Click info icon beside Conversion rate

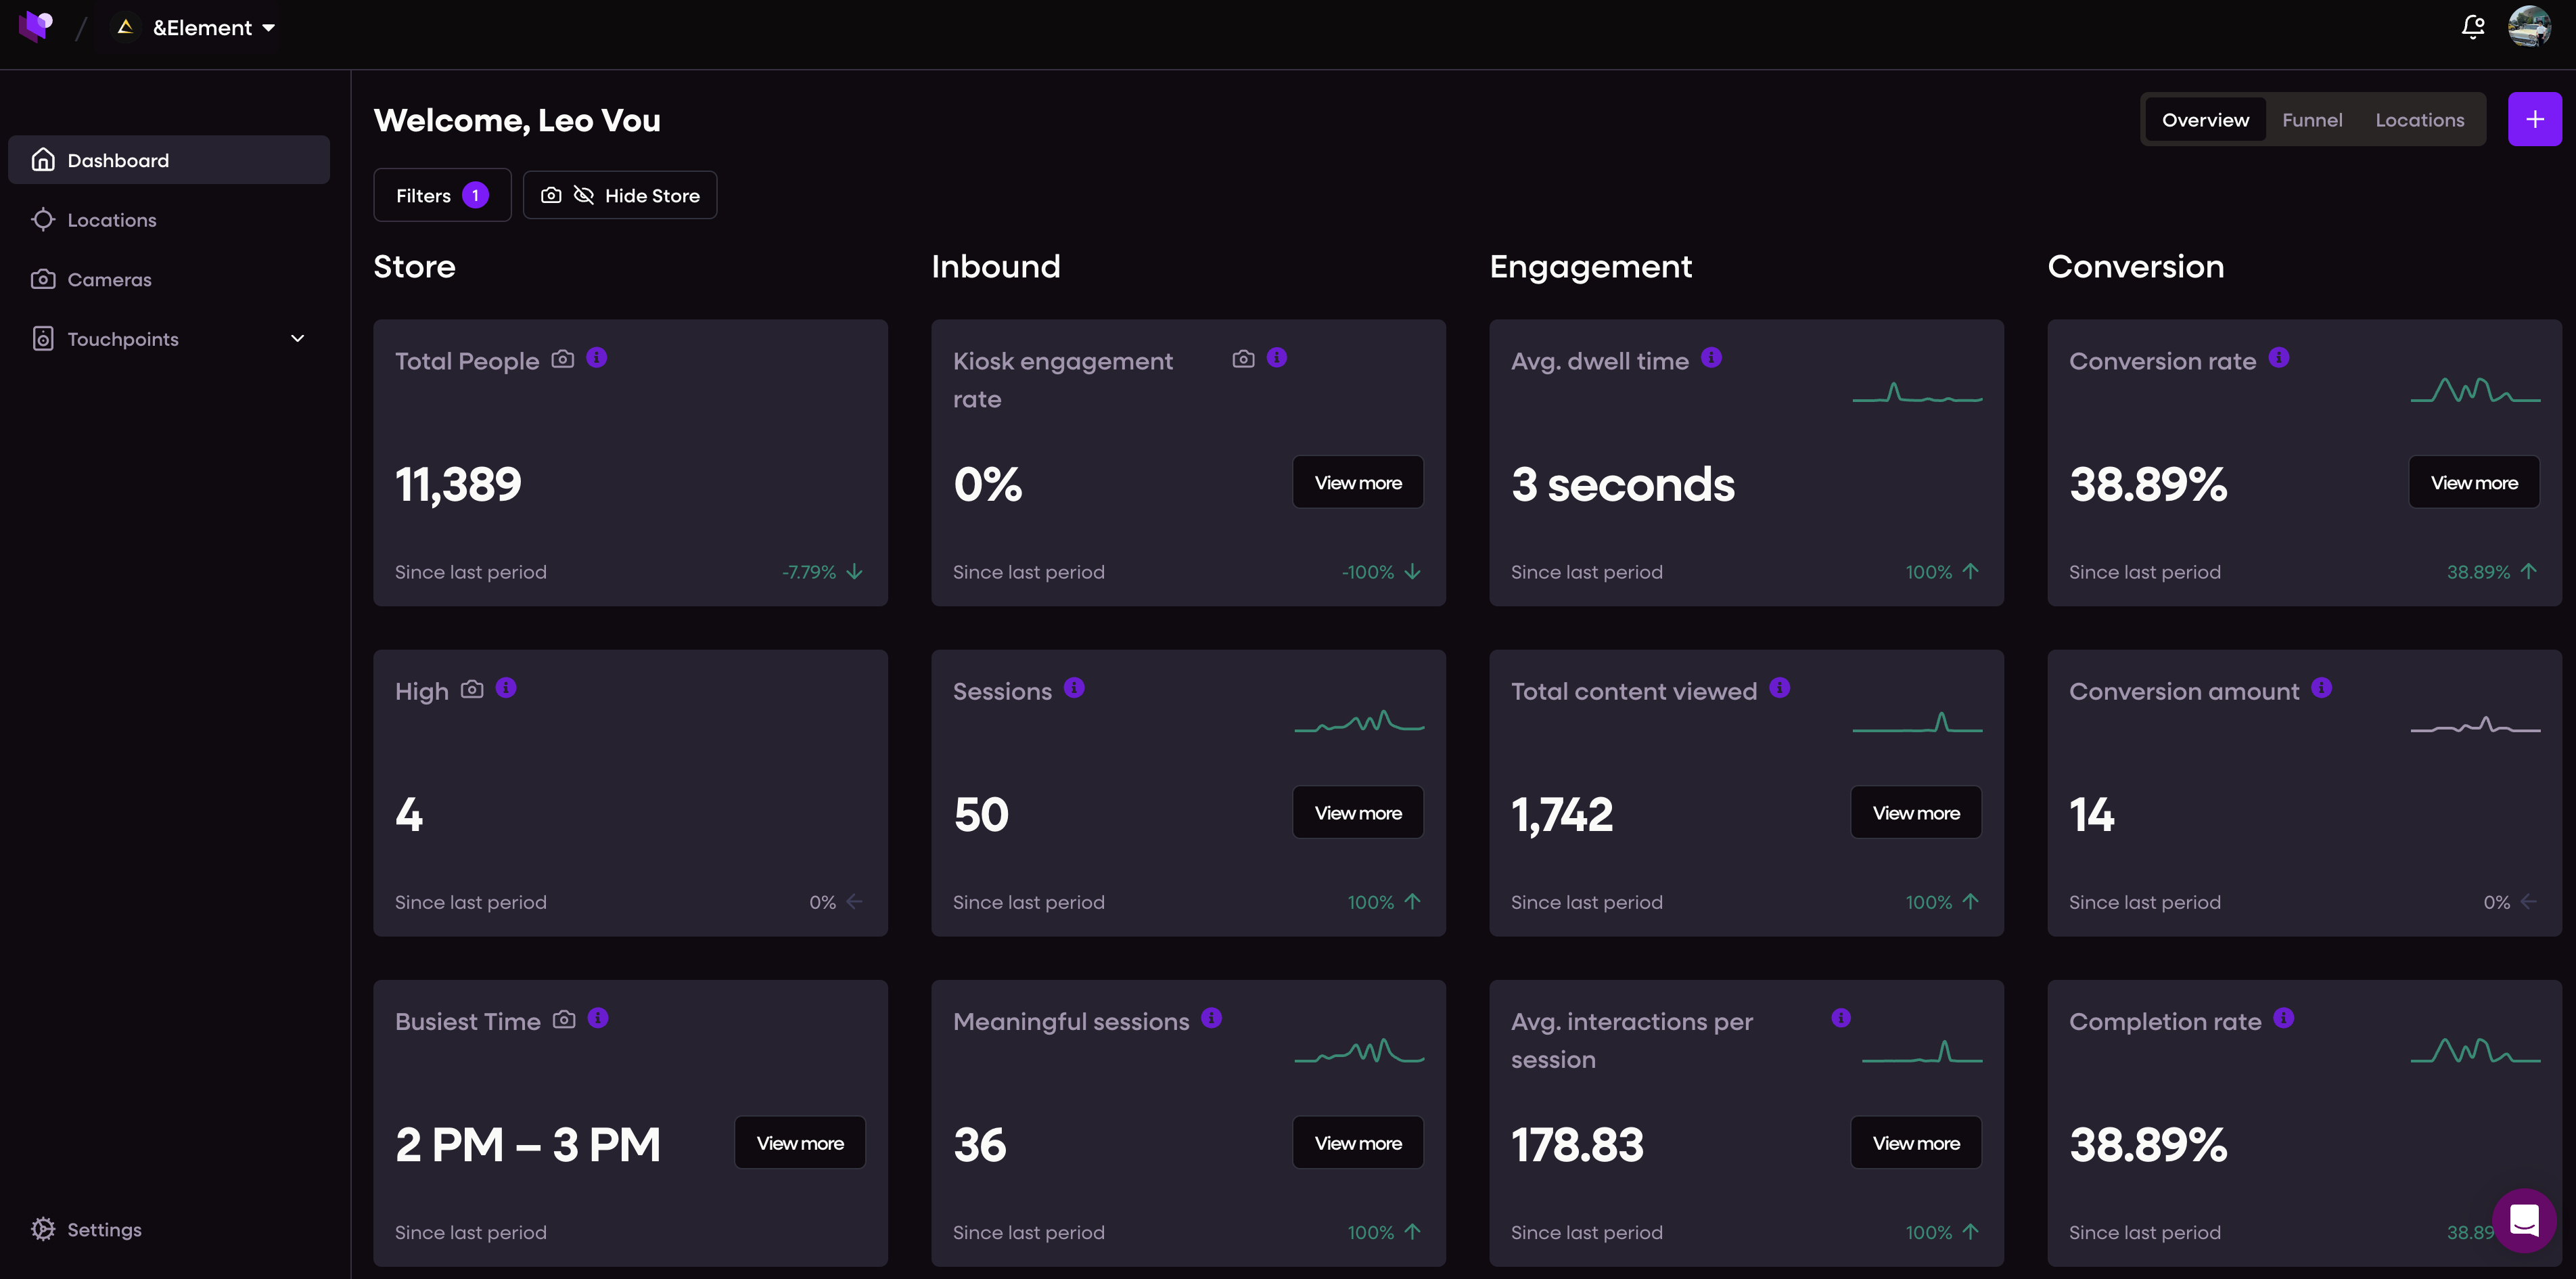coord(2279,357)
